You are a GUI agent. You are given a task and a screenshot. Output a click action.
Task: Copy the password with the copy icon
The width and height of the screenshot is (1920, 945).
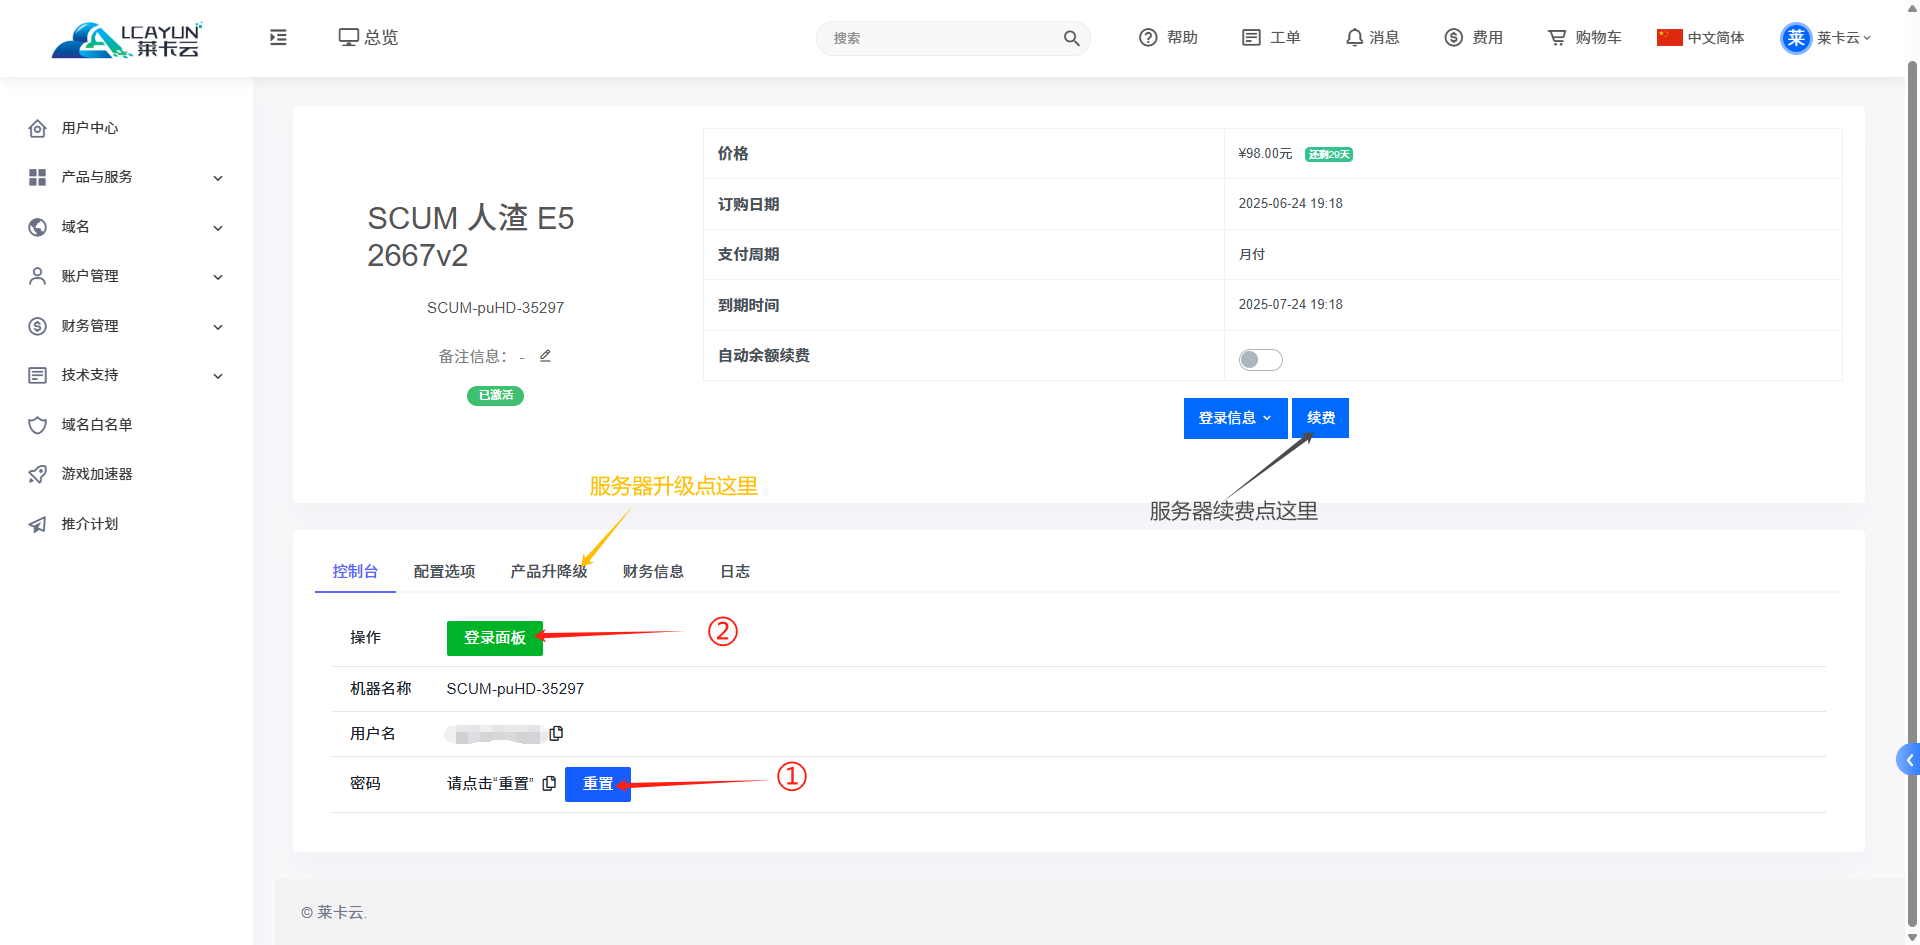(549, 783)
